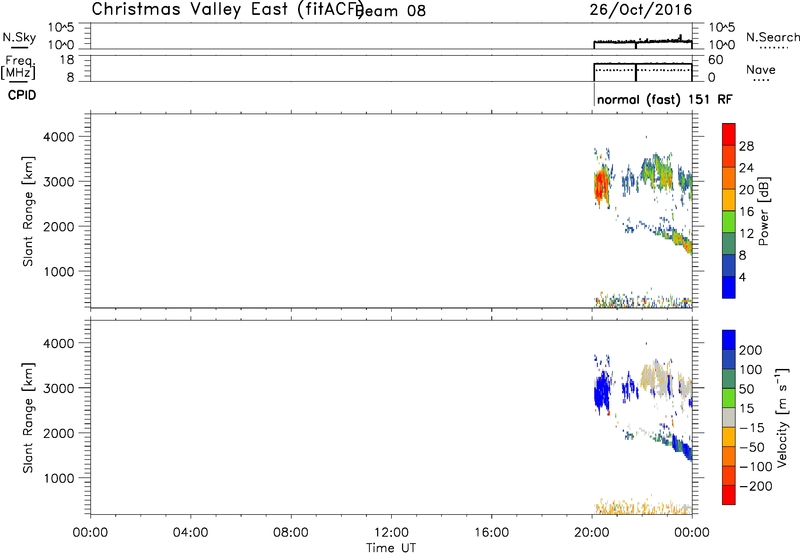This screenshot has height=554, width=800.
Task: Click the gray velocity patch near 3000 km
Action: 656,378
